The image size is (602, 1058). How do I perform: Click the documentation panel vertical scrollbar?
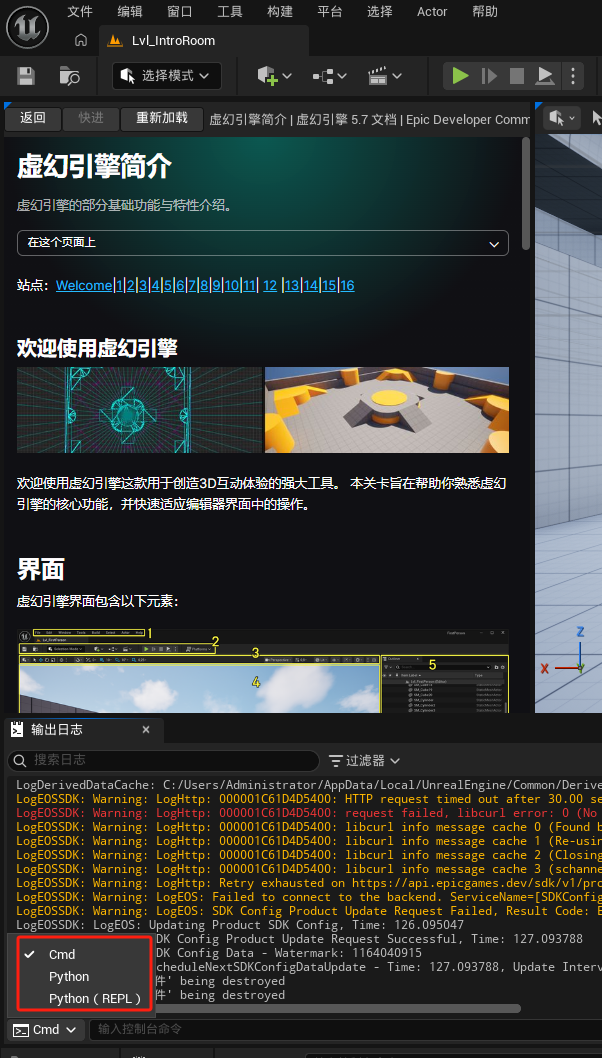click(x=526, y=194)
